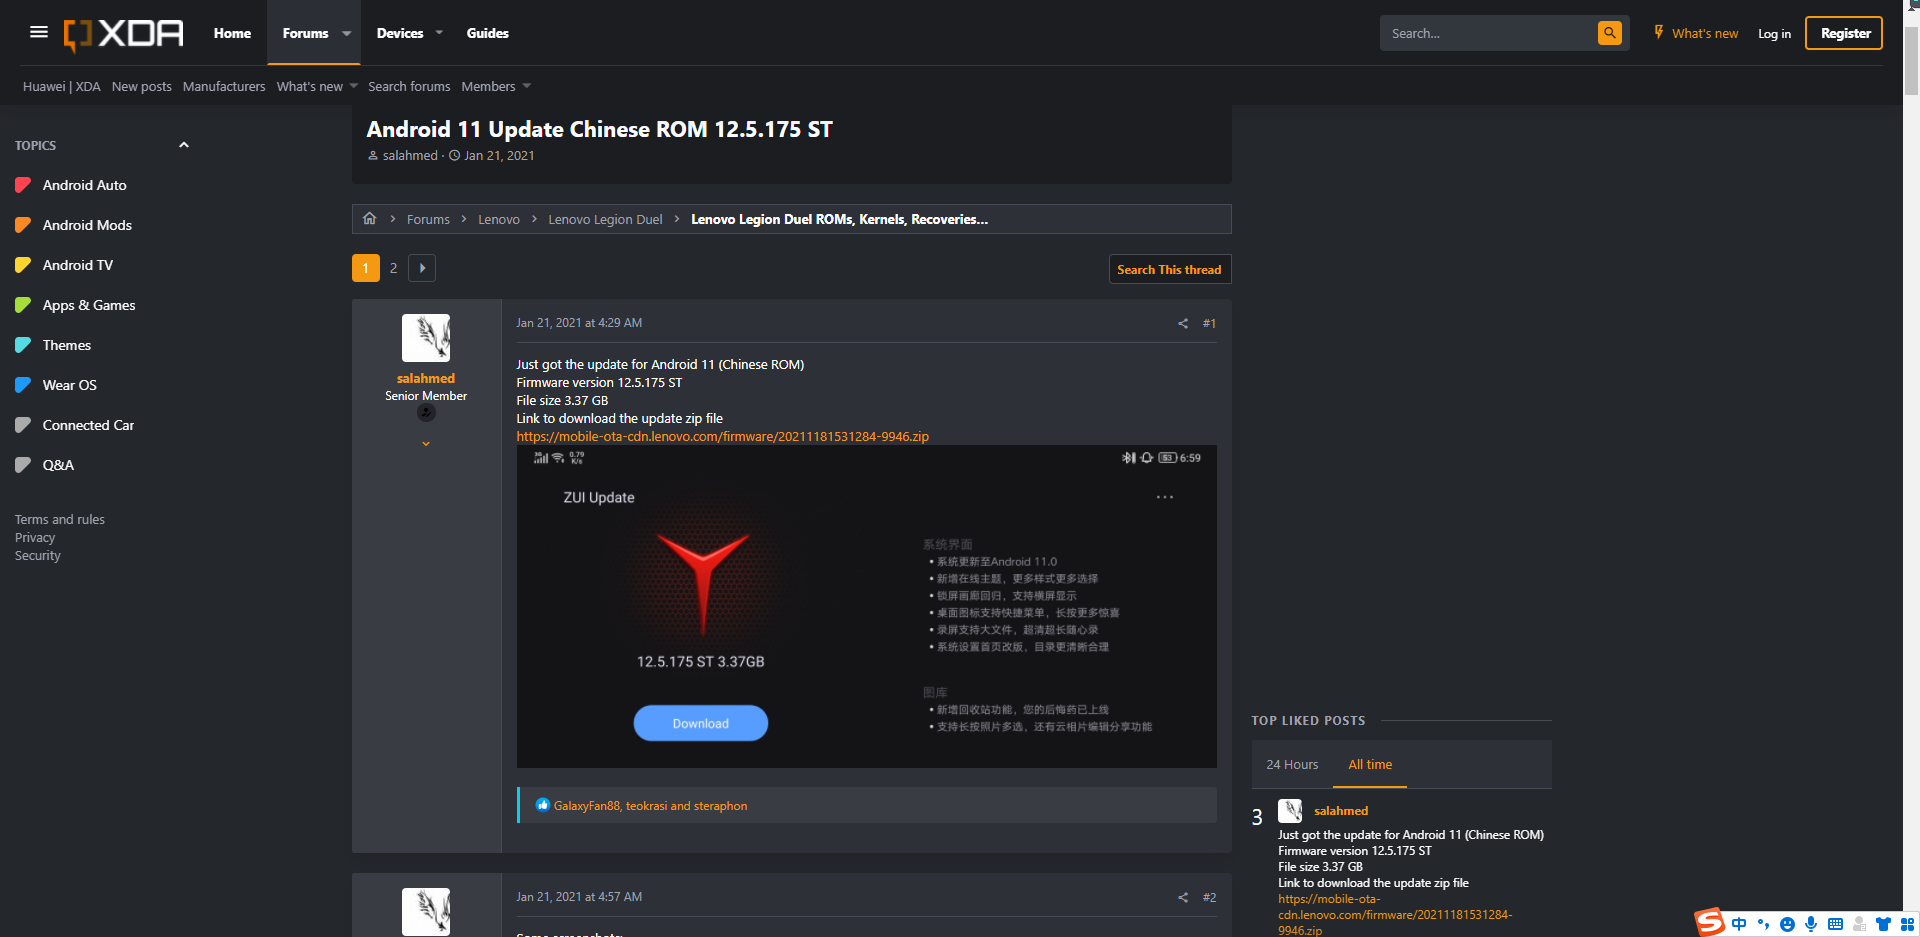Open the emoji panel in Sogou bar
Screen dimensions: 1920x937
click(x=1787, y=924)
